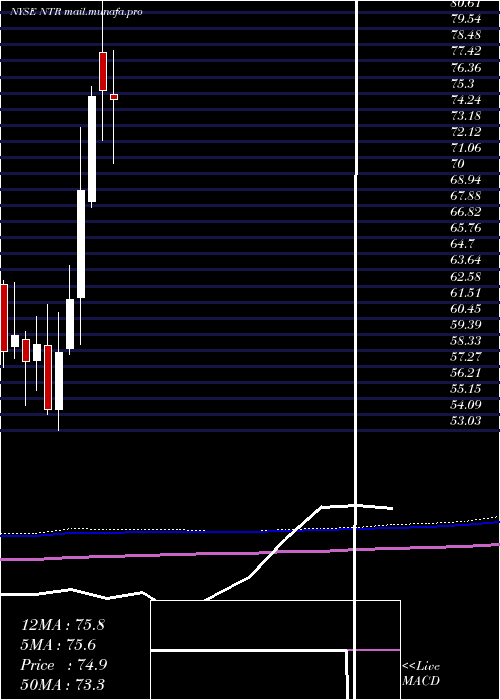Click the 71.06 price axis label
This screenshot has width=500, height=700.
coord(467,148)
